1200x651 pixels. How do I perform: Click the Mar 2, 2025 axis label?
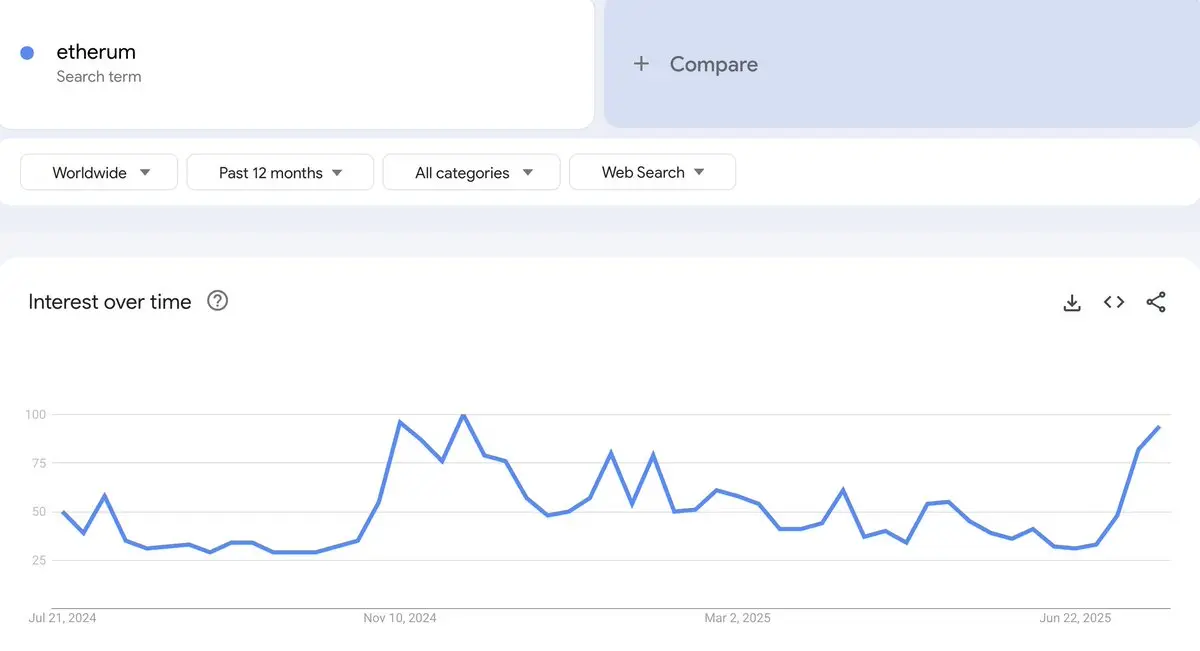tap(737, 618)
